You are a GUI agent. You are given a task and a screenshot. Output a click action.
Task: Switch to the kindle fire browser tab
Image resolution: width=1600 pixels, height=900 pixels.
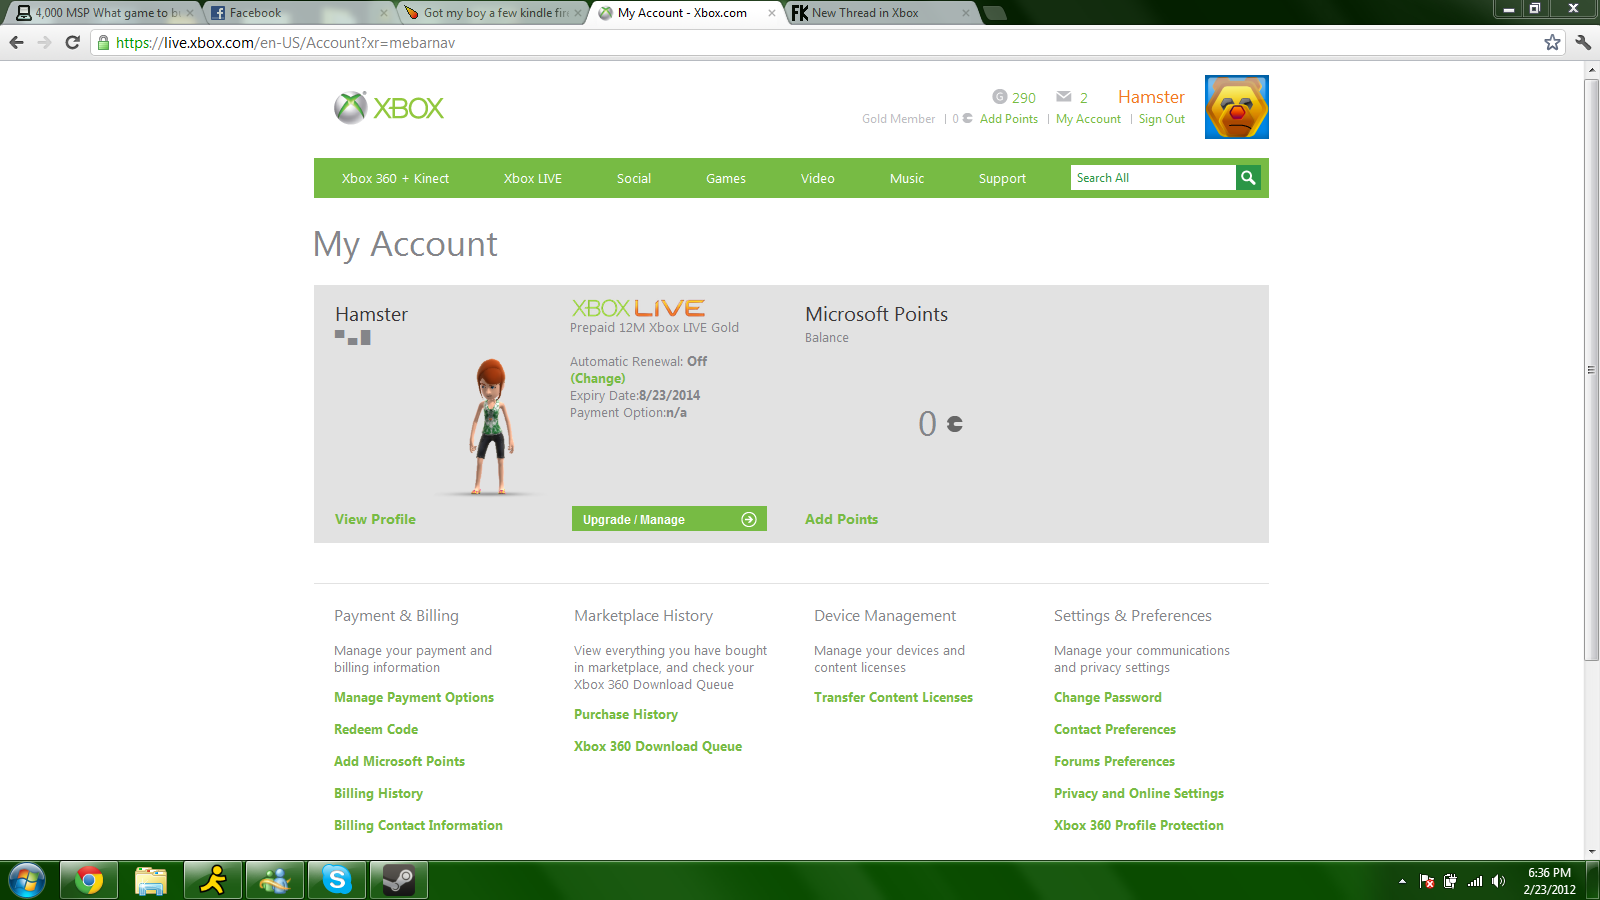tap(494, 13)
